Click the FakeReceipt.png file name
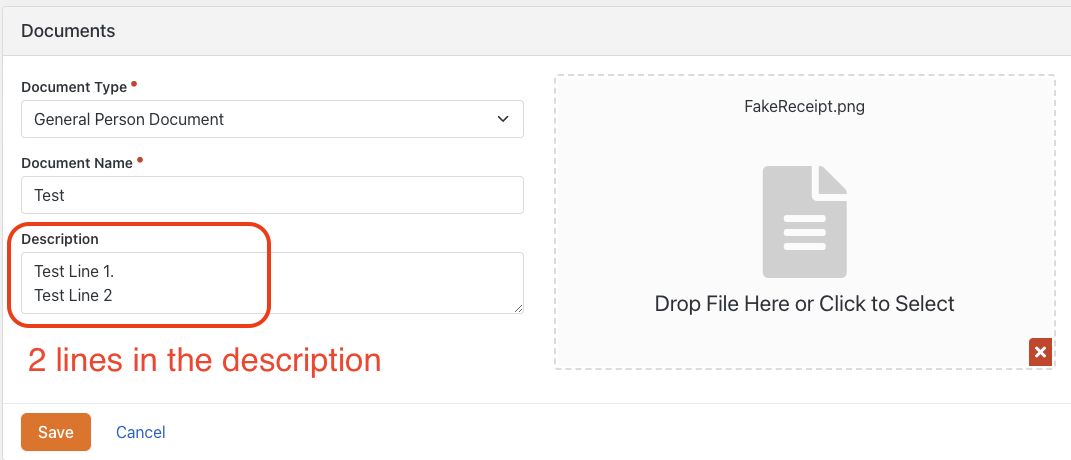Viewport: 1071px width, 460px height. tap(805, 107)
